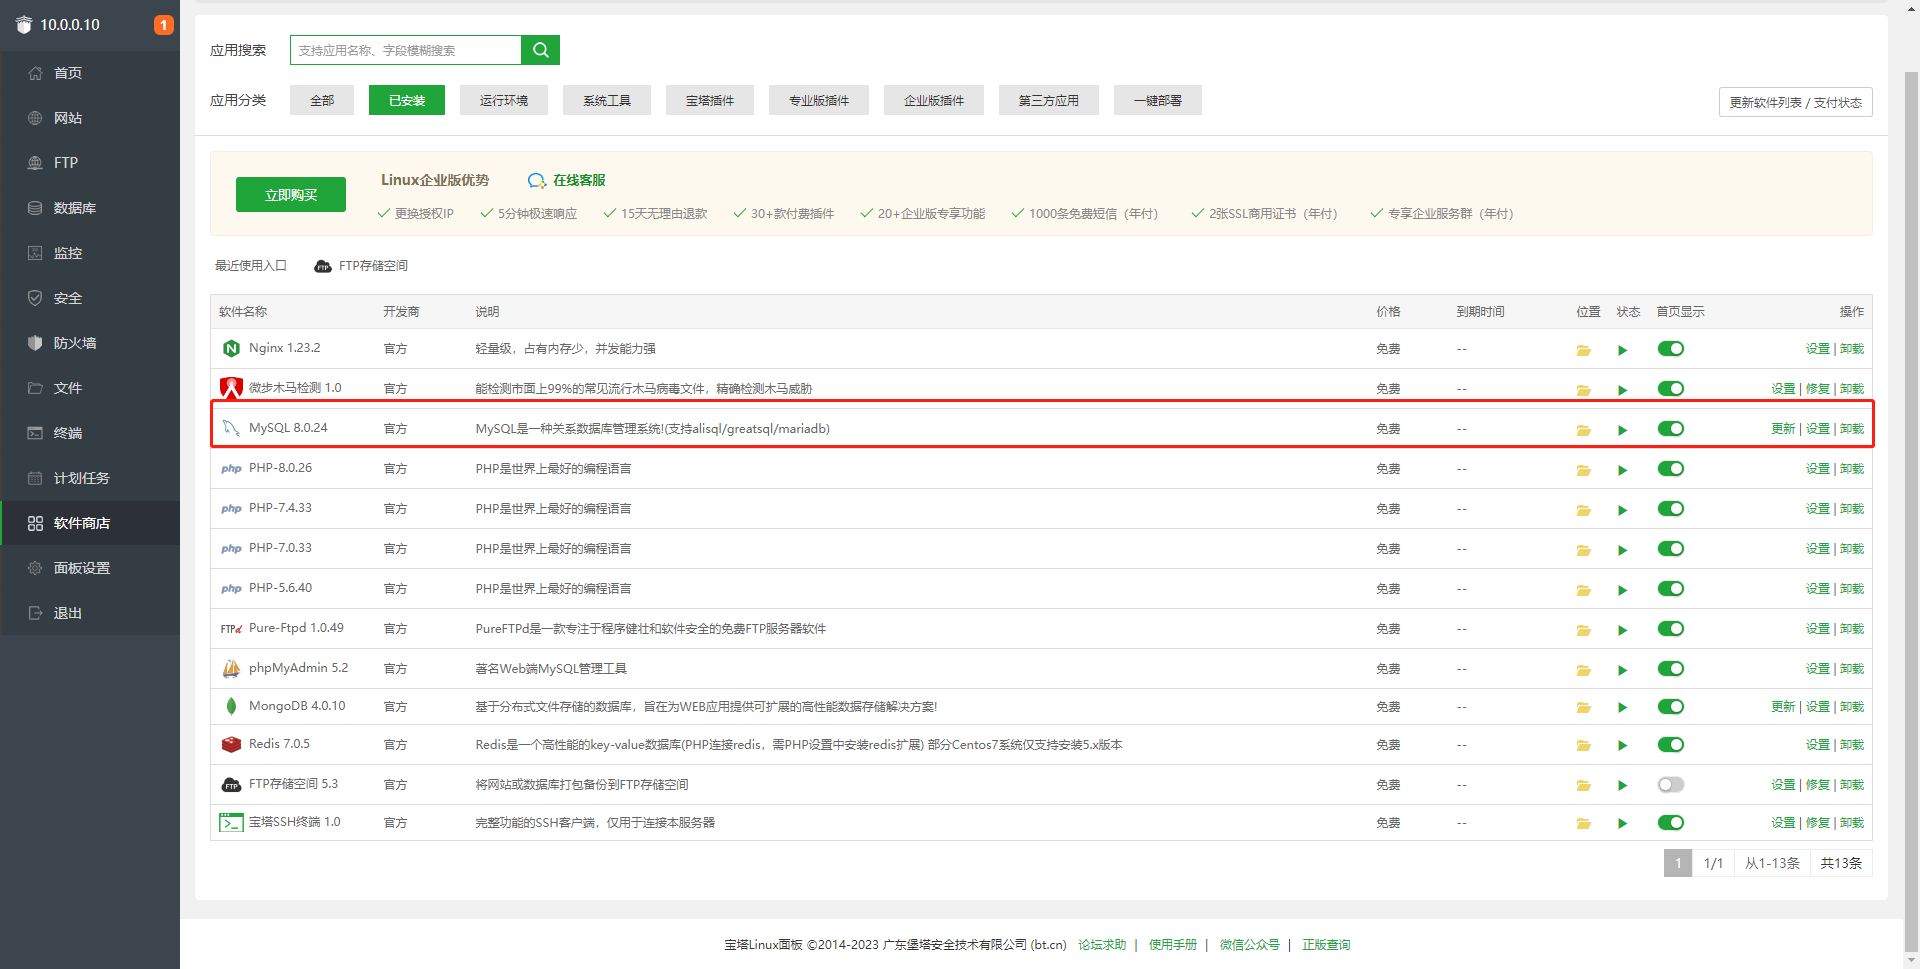Select the 运行环境 category tab

504,100
